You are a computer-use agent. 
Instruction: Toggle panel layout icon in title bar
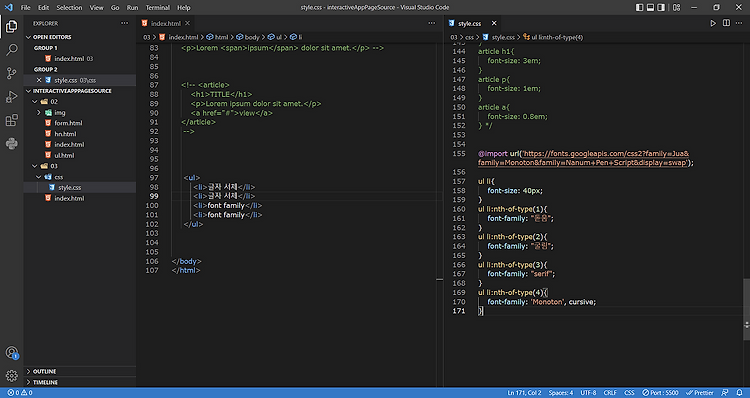coord(651,7)
